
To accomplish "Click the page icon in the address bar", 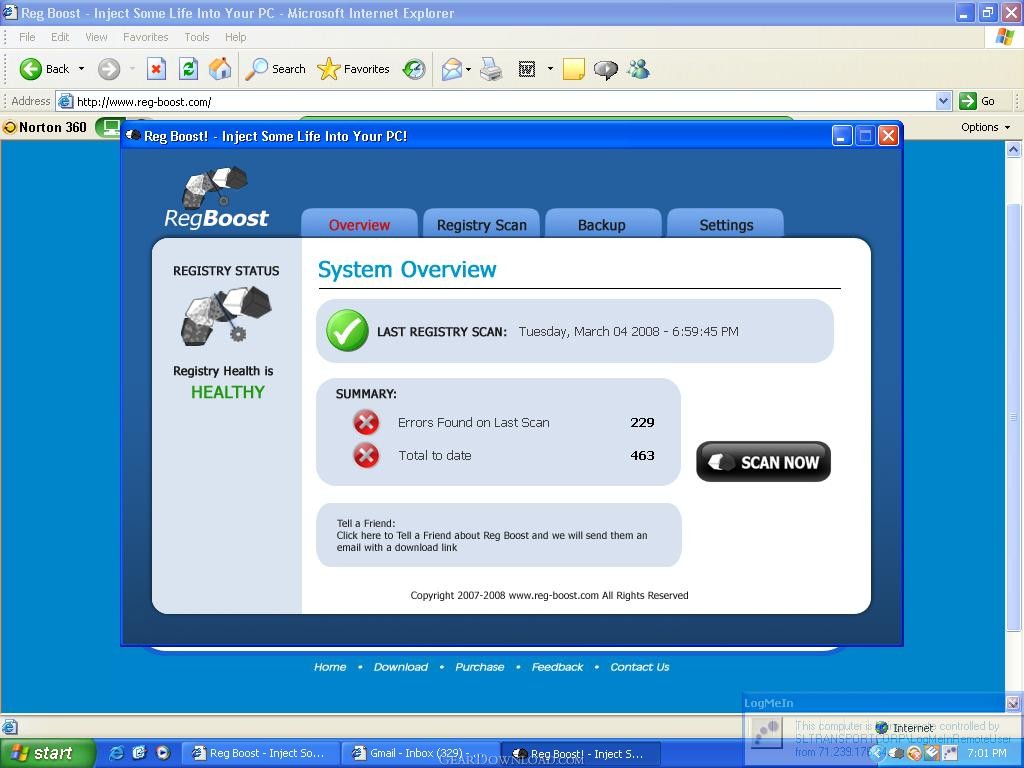I will click(65, 101).
